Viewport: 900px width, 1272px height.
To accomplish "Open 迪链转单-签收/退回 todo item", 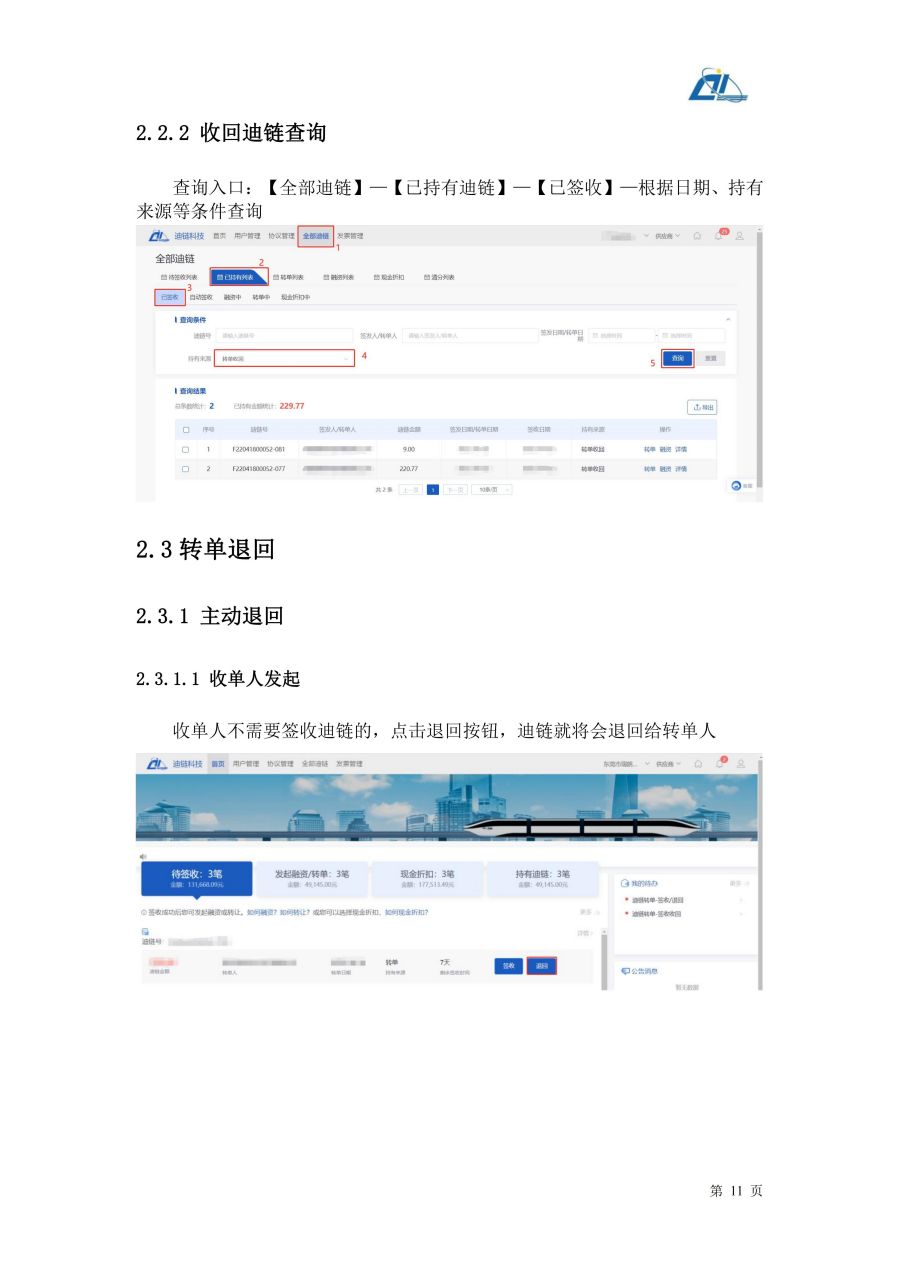I will (659, 900).
